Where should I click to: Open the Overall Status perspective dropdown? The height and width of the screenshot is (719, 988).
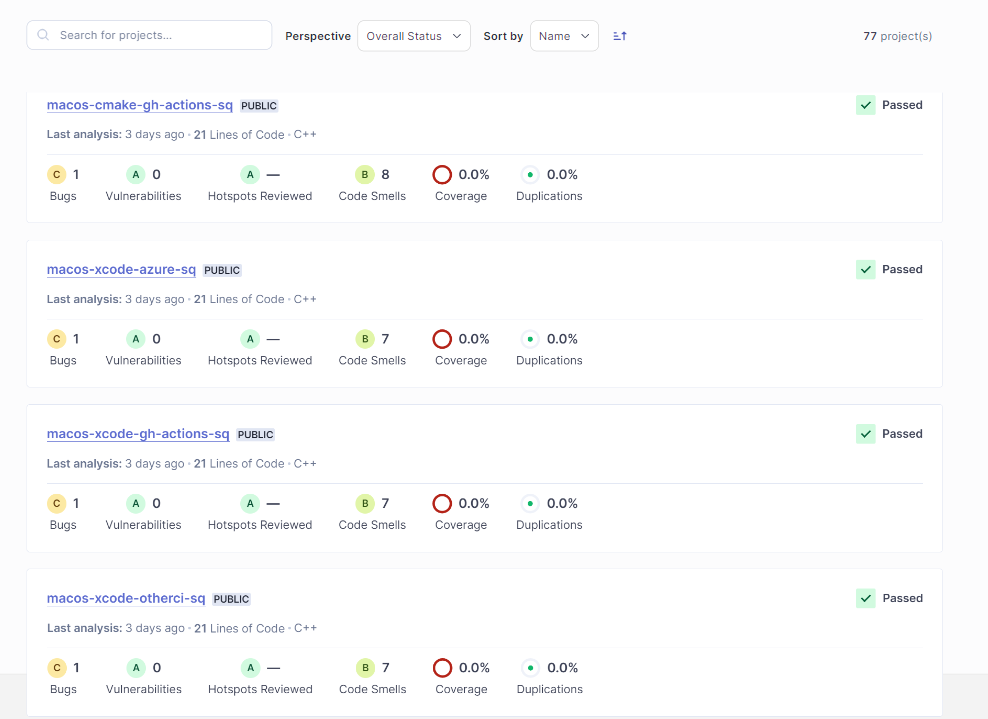click(x=414, y=36)
